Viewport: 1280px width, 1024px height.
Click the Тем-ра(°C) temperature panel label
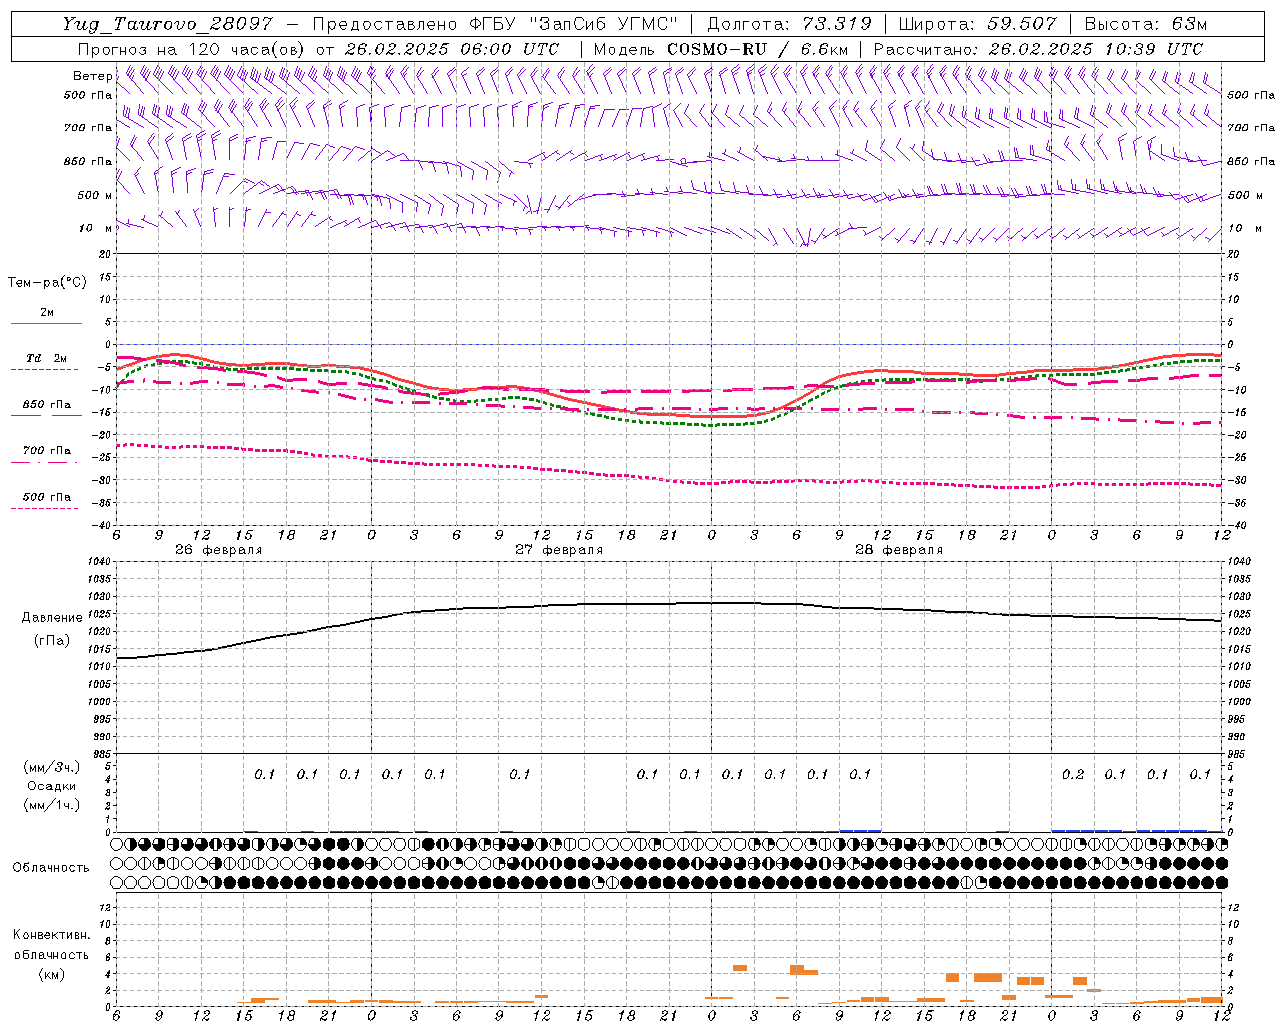click(x=47, y=282)
